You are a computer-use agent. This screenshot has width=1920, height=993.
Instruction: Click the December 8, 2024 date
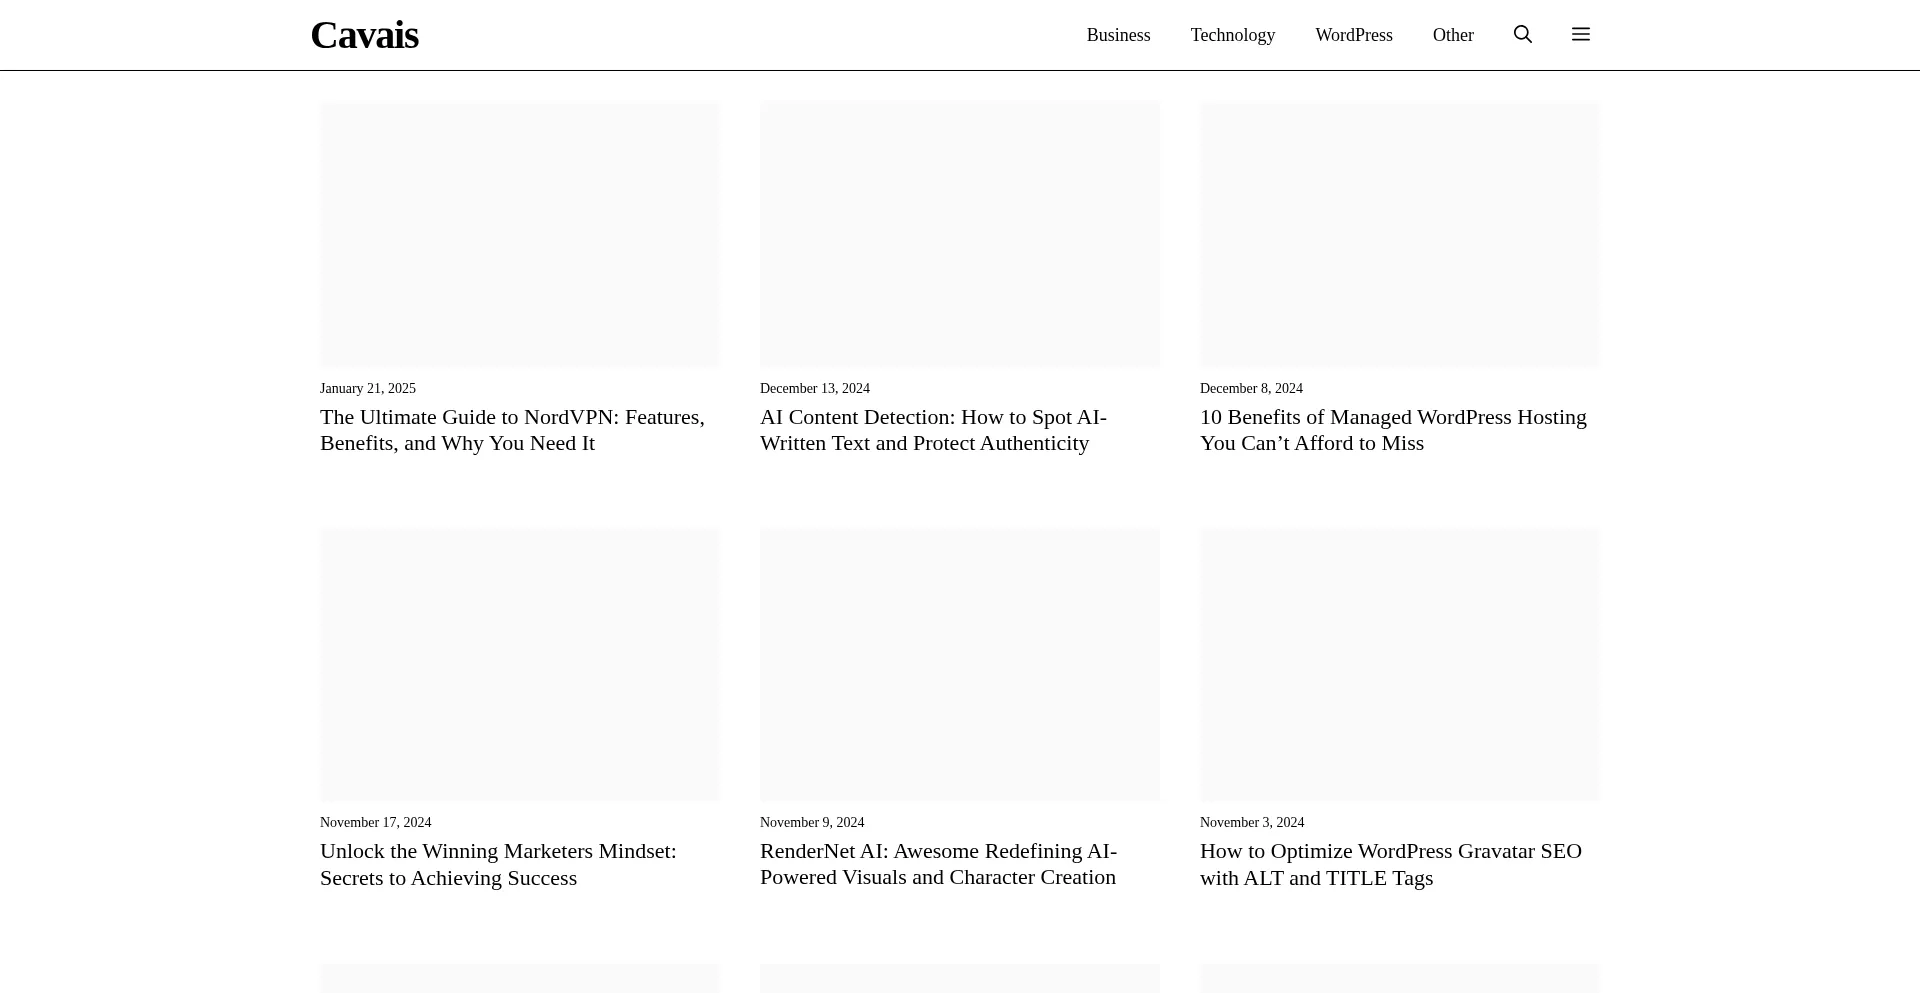click(x=1251, y=388)
